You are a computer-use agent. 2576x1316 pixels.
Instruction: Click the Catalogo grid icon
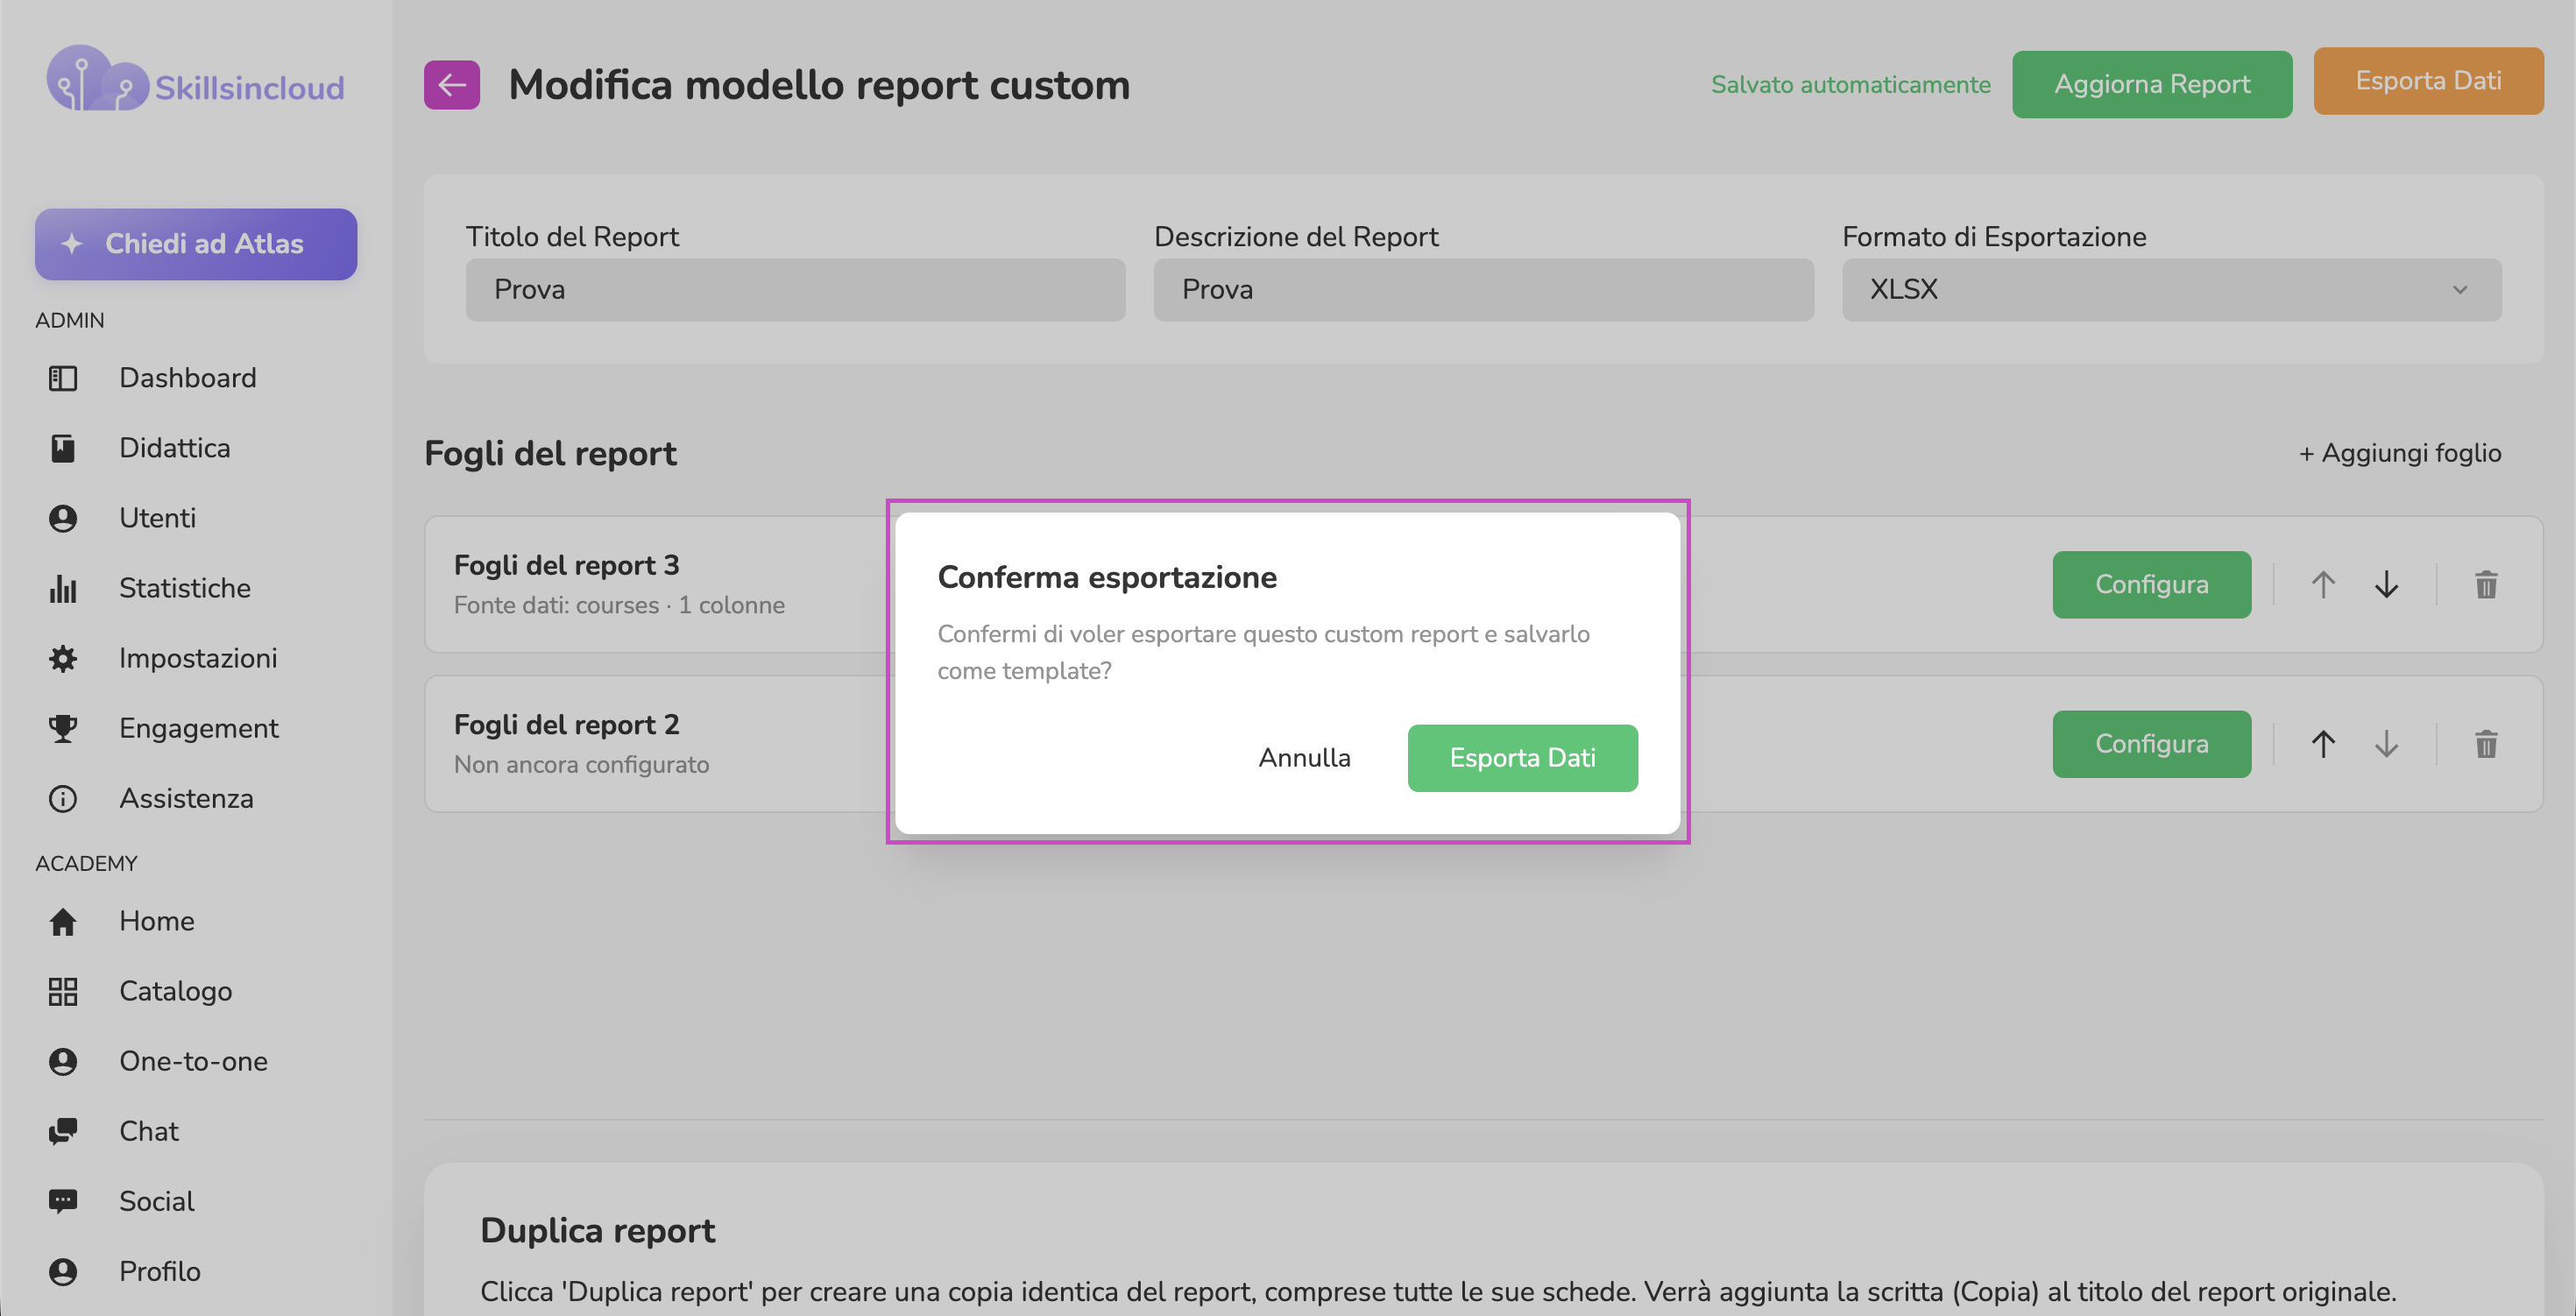63,991
